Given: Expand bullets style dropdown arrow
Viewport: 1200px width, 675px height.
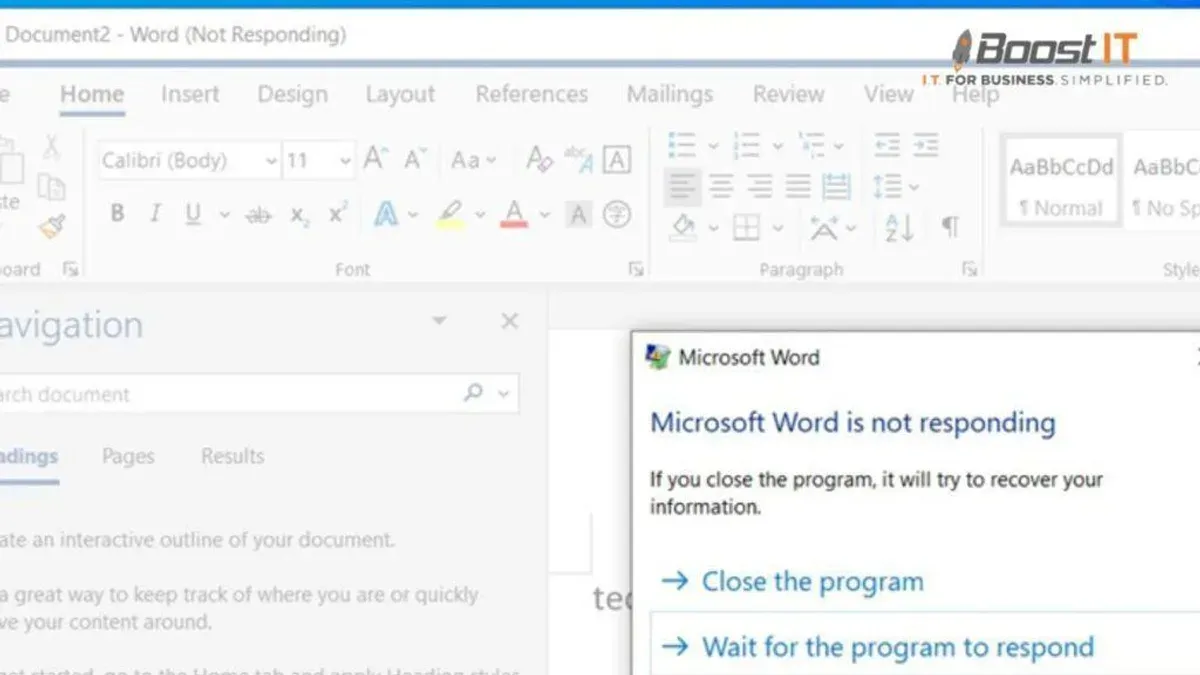Looking at the screenshot, I should 713,146.
